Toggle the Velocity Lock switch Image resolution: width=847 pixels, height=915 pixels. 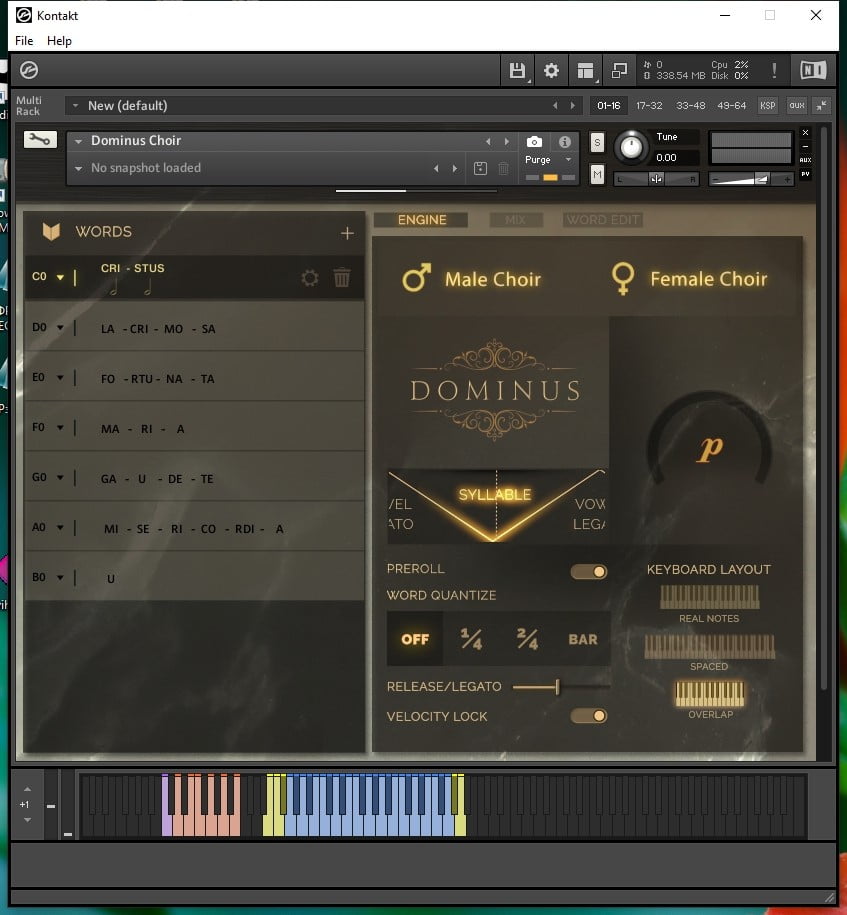(589, 716)
